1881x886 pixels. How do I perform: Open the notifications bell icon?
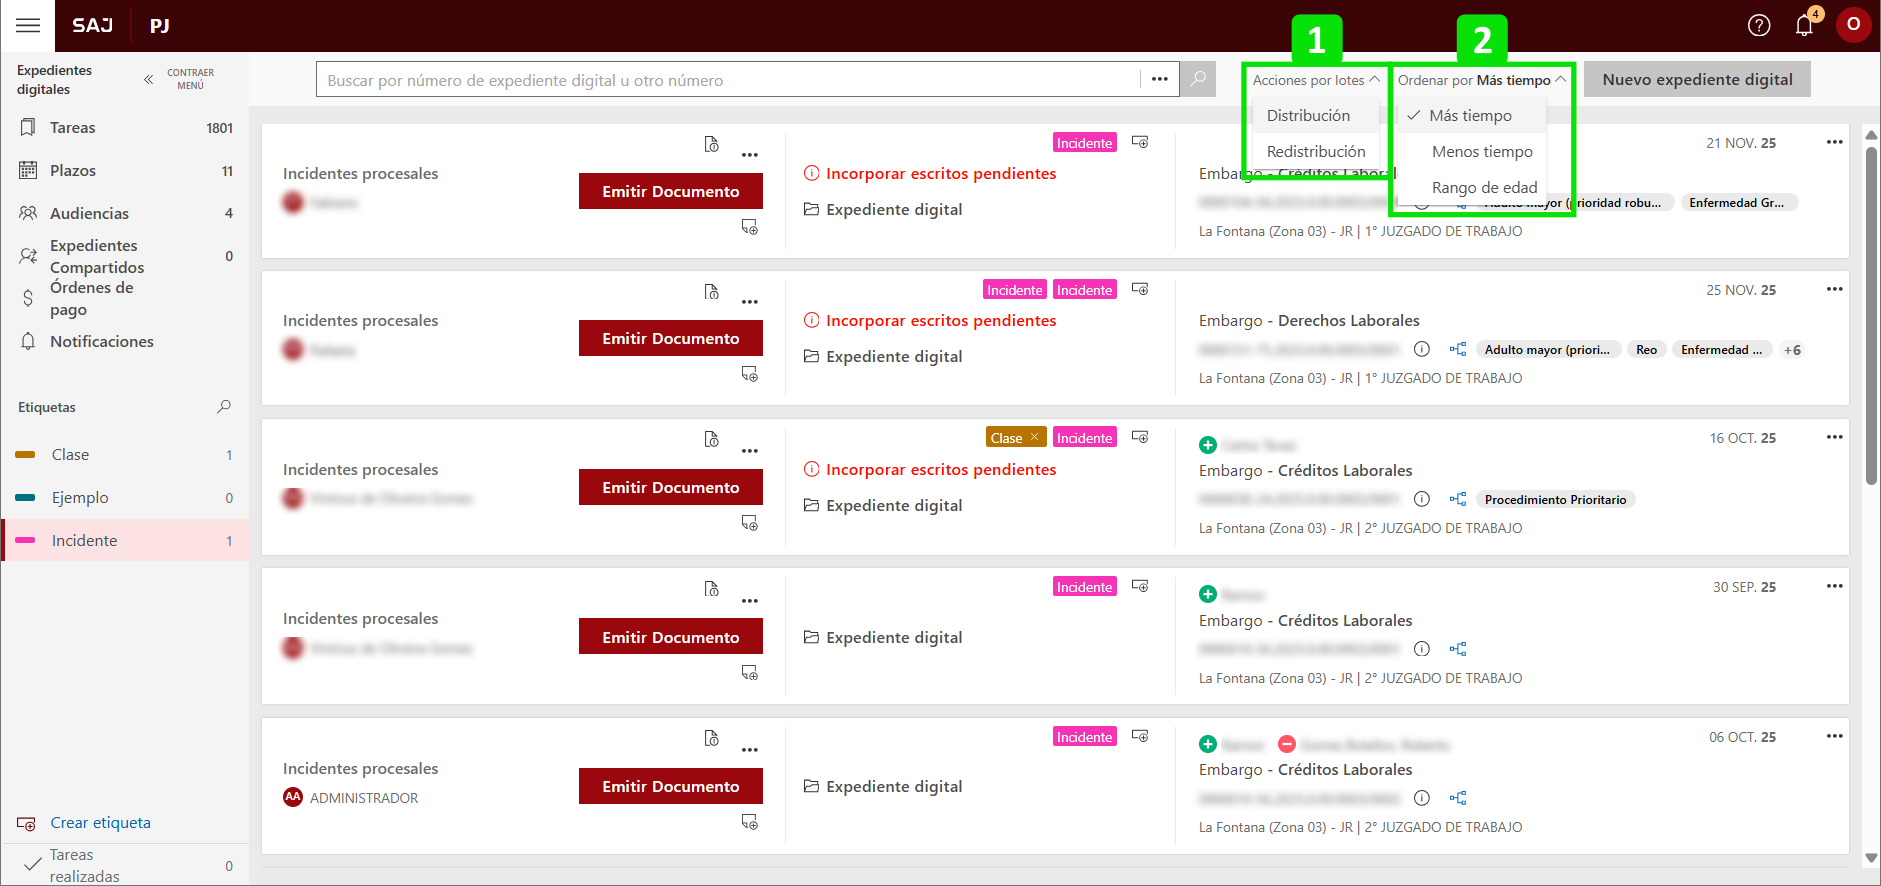(x=1804, y=25)
